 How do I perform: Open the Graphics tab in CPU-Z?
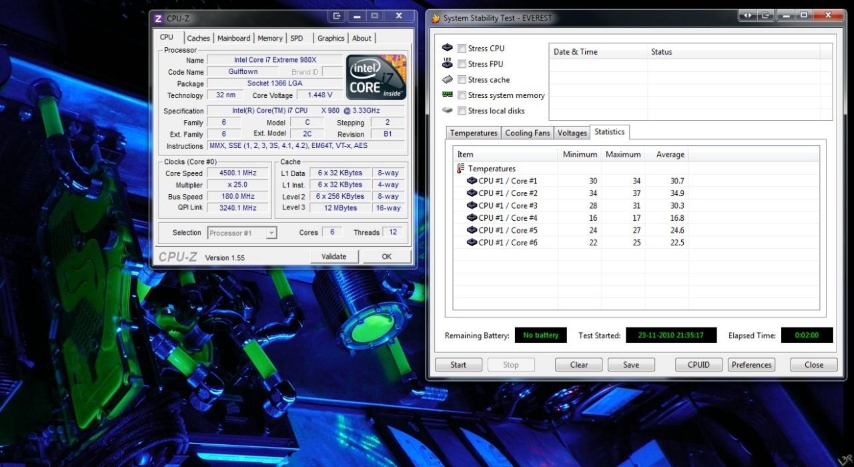331,38
